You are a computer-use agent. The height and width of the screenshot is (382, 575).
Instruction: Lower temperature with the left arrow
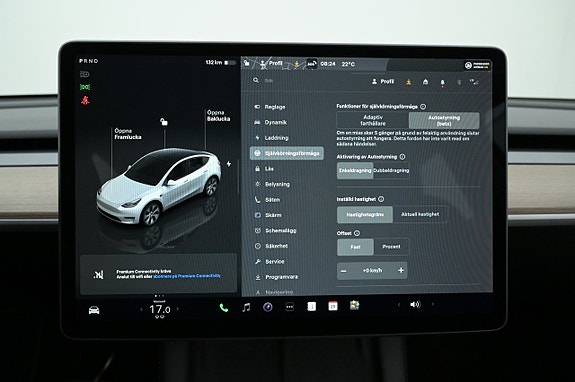click(142, 309)
